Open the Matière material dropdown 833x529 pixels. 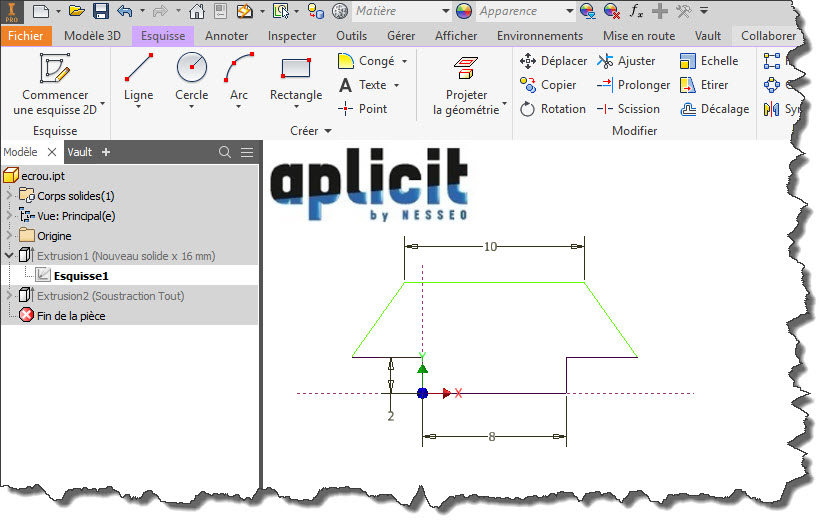(x=441, y=12)
